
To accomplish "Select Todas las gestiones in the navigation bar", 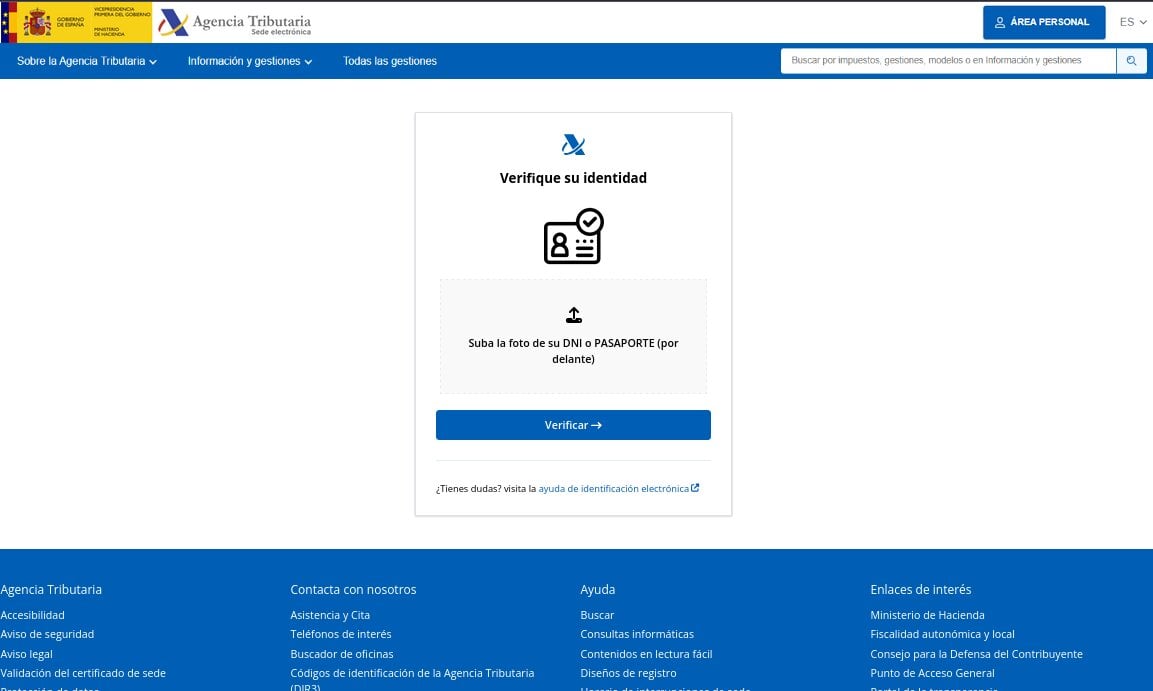I will [389, 61].
